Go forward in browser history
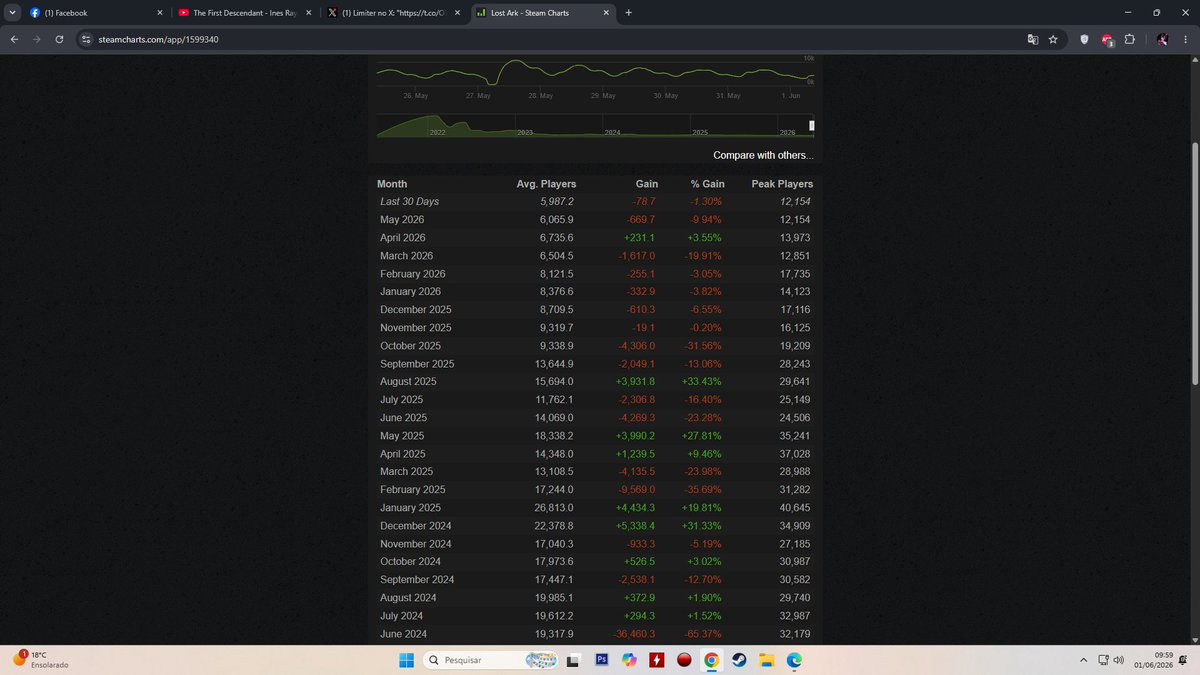Image resolution: width=1200 pixels, height=675 pixels. point(37,39)
